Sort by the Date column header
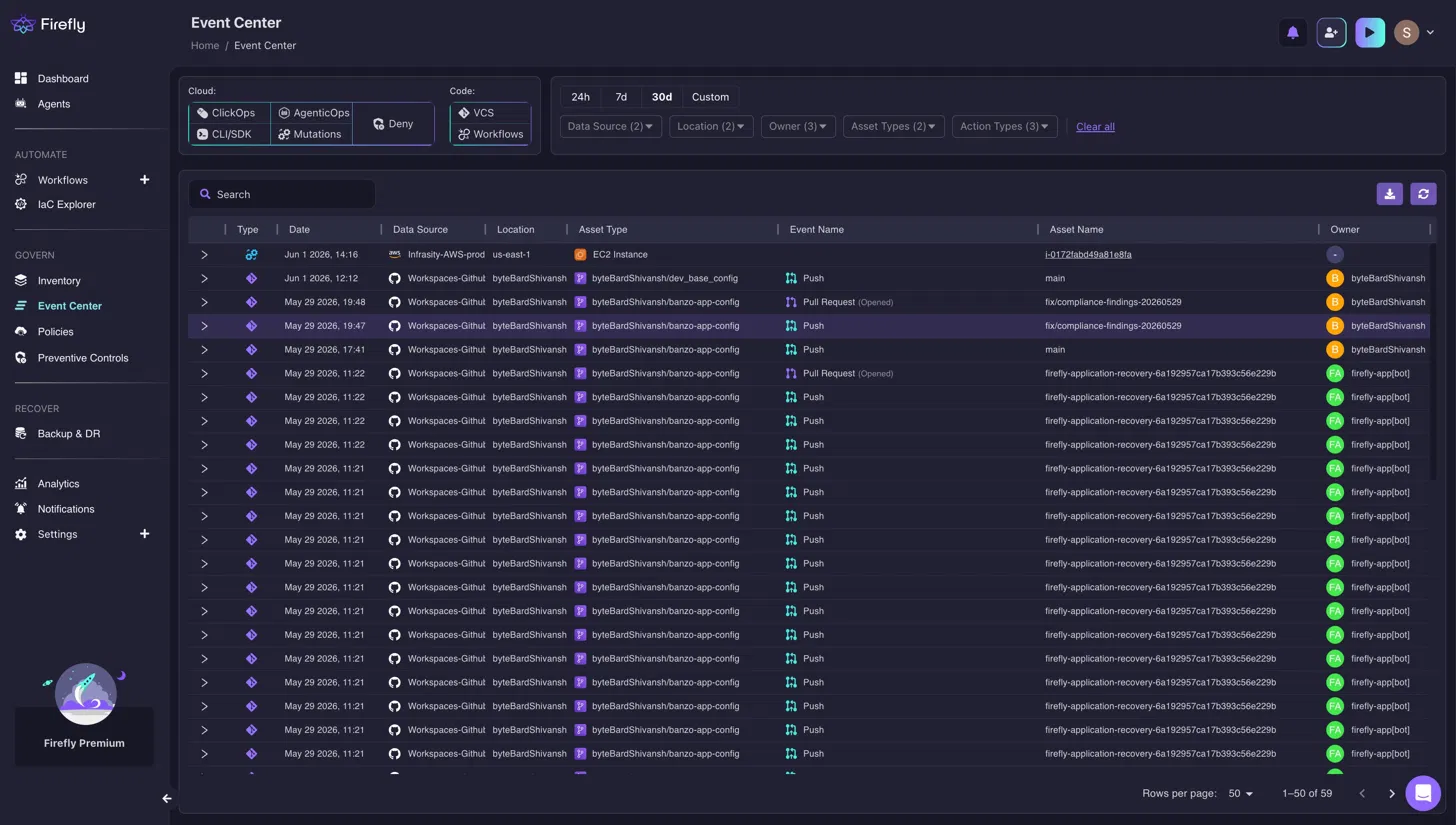Screen dimensions: 1456x825 299,229
